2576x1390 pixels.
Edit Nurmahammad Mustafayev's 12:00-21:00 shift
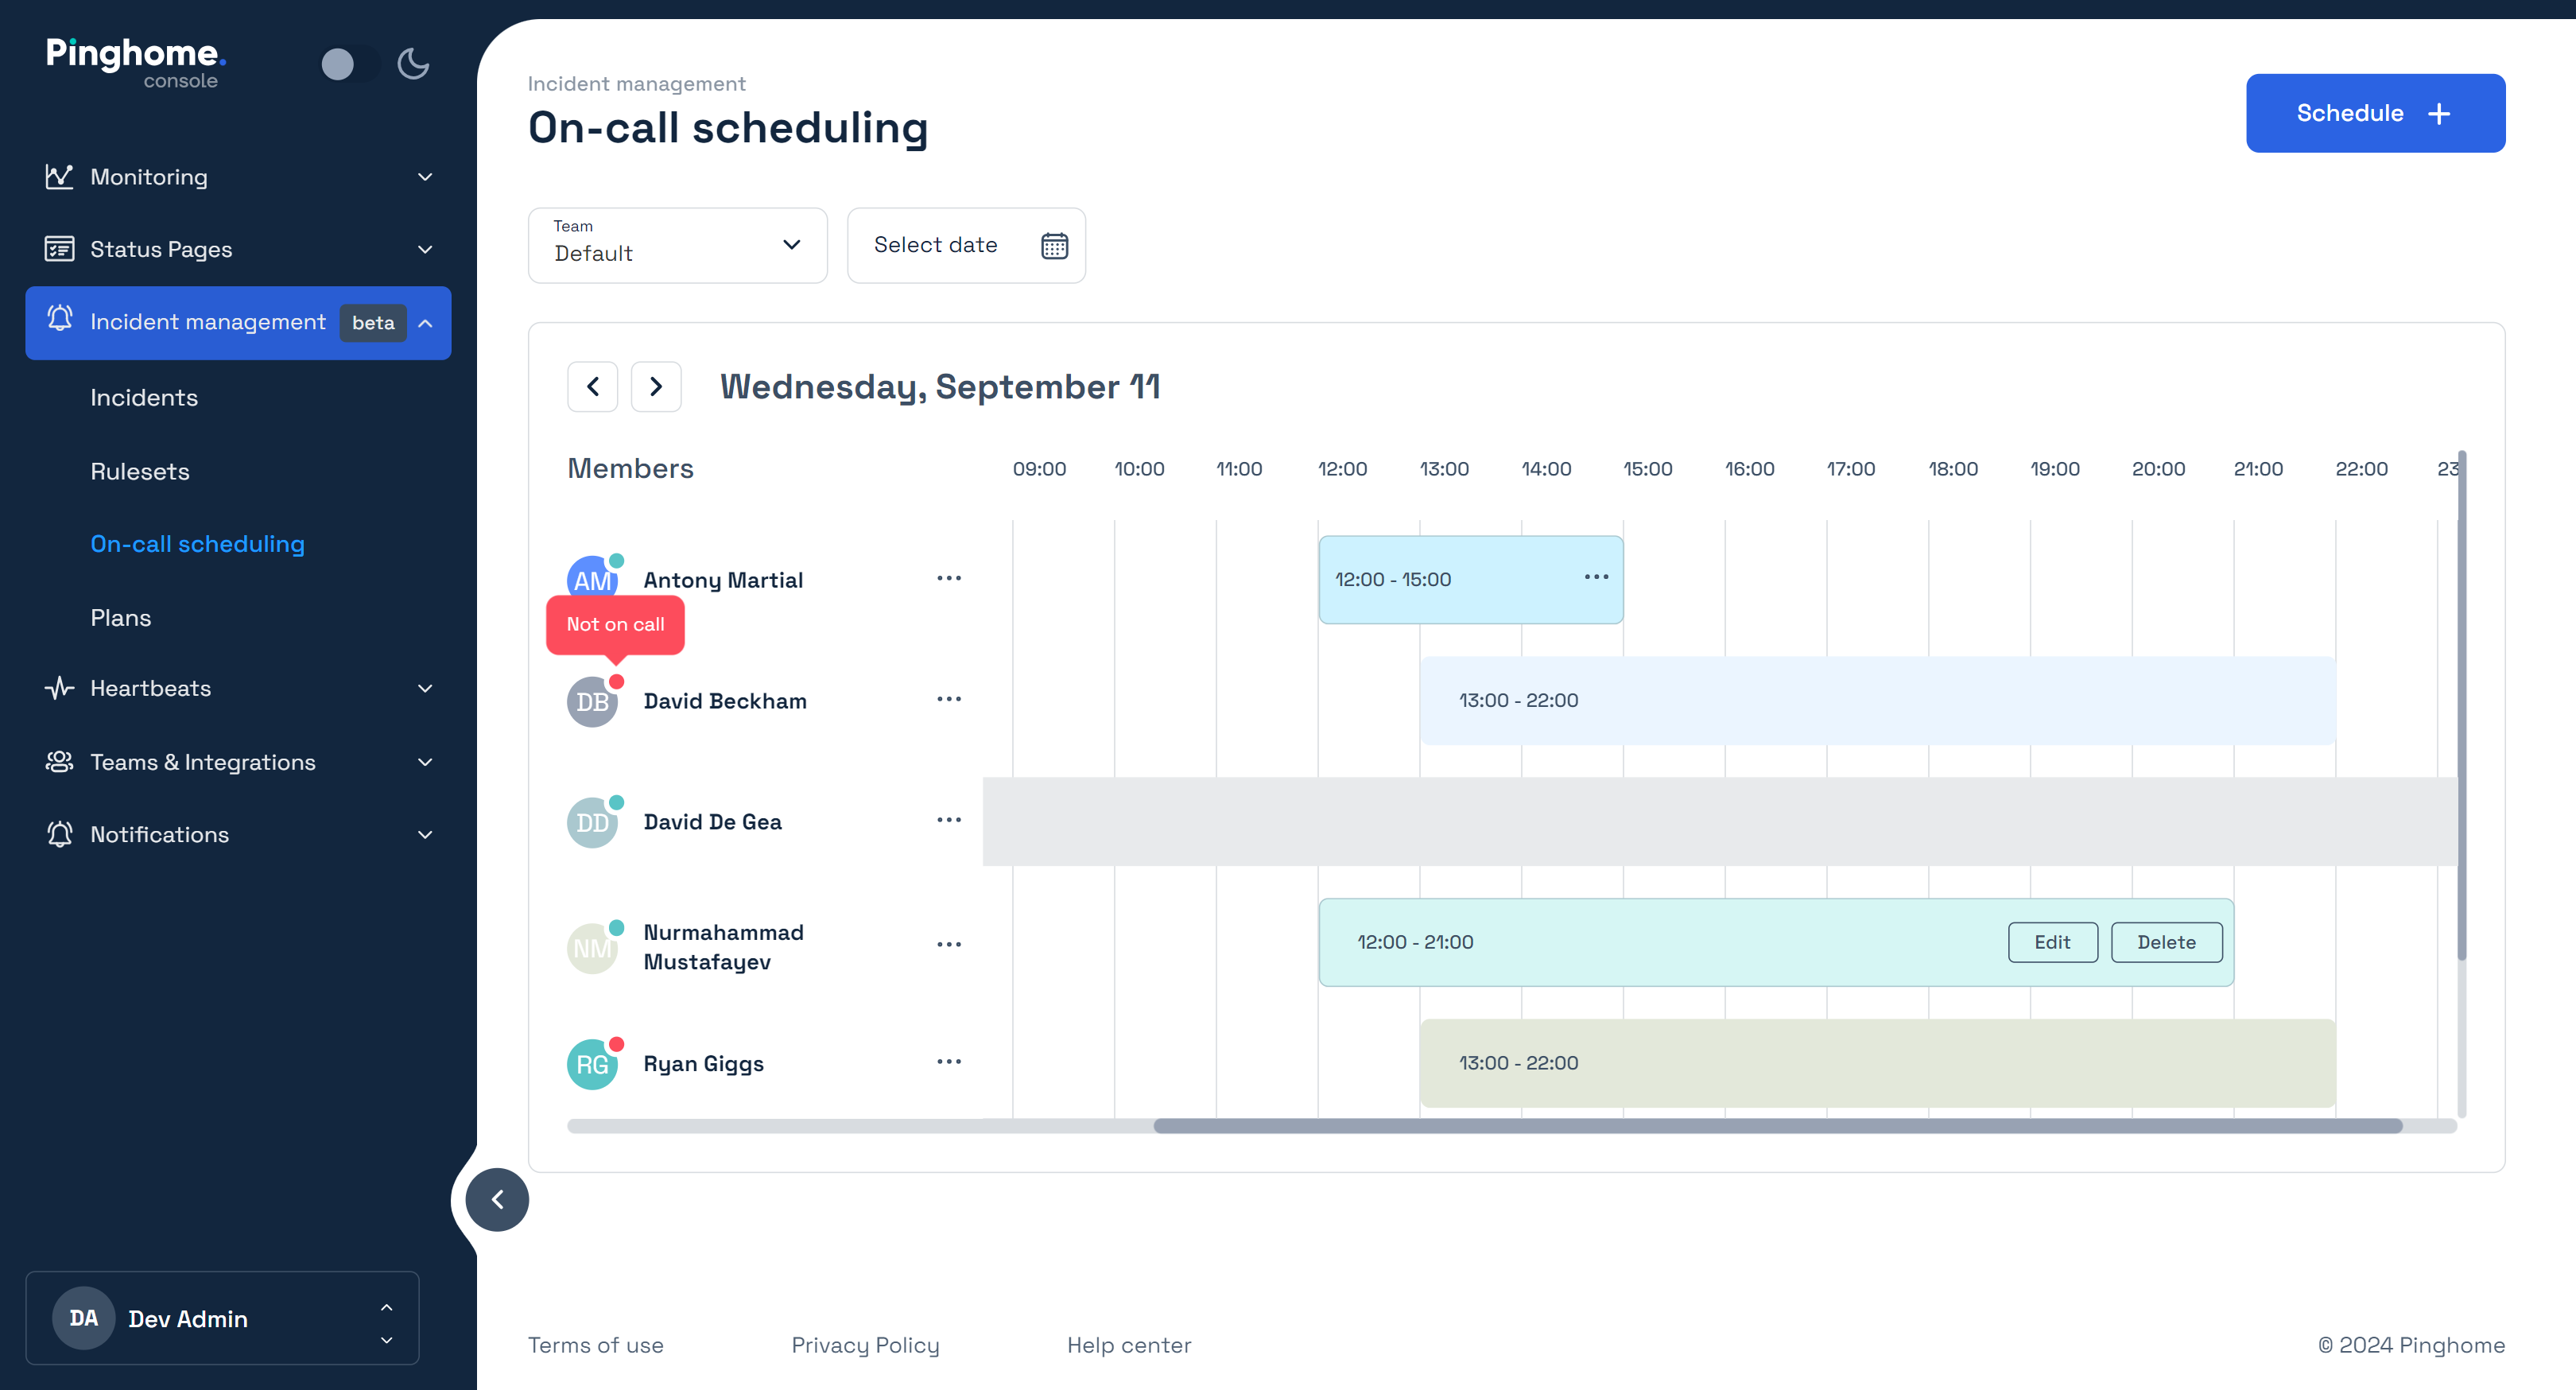tap(2053, 941)
